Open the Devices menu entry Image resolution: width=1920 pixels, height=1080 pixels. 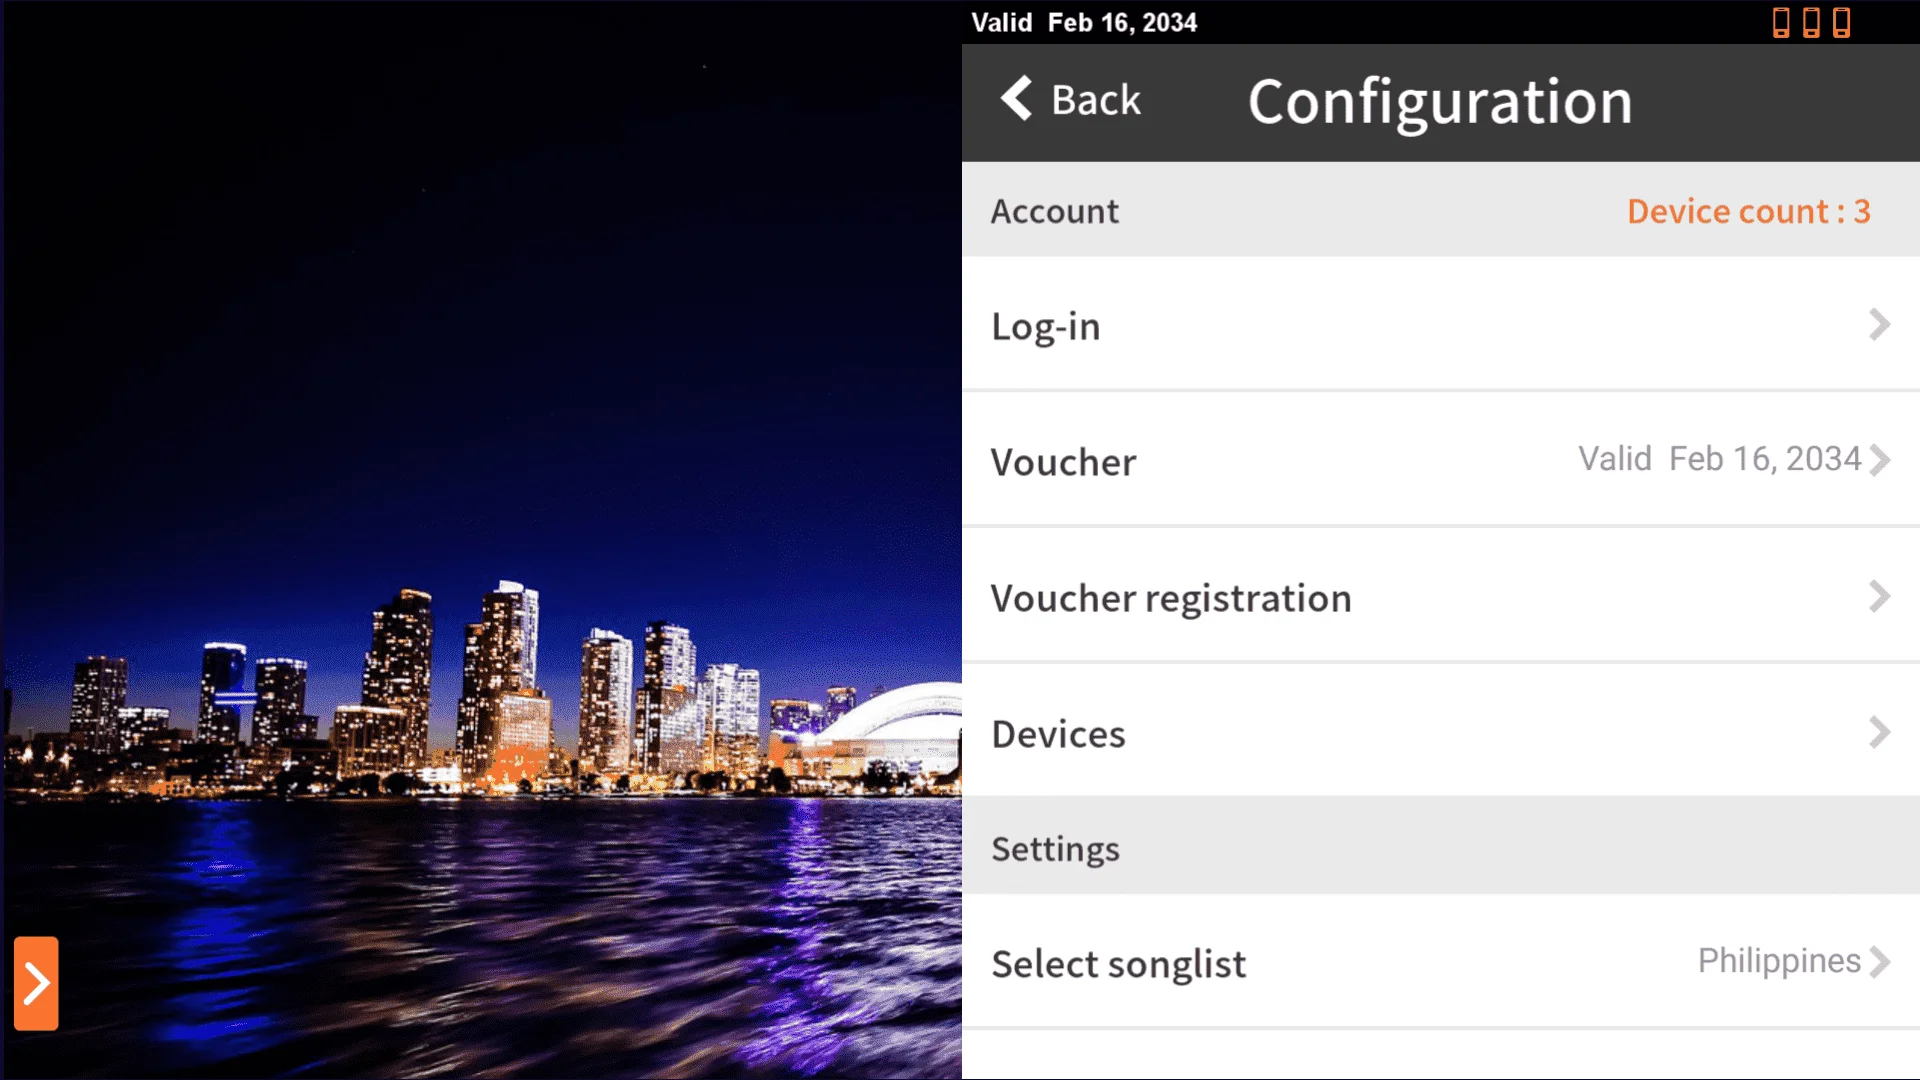point(1441,732)
